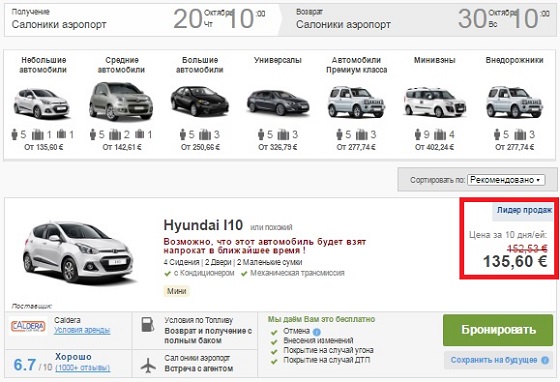Viewport: 560px width, 382px height.
Task: Select the Средние автомобили car category
Action: point(121,103)
